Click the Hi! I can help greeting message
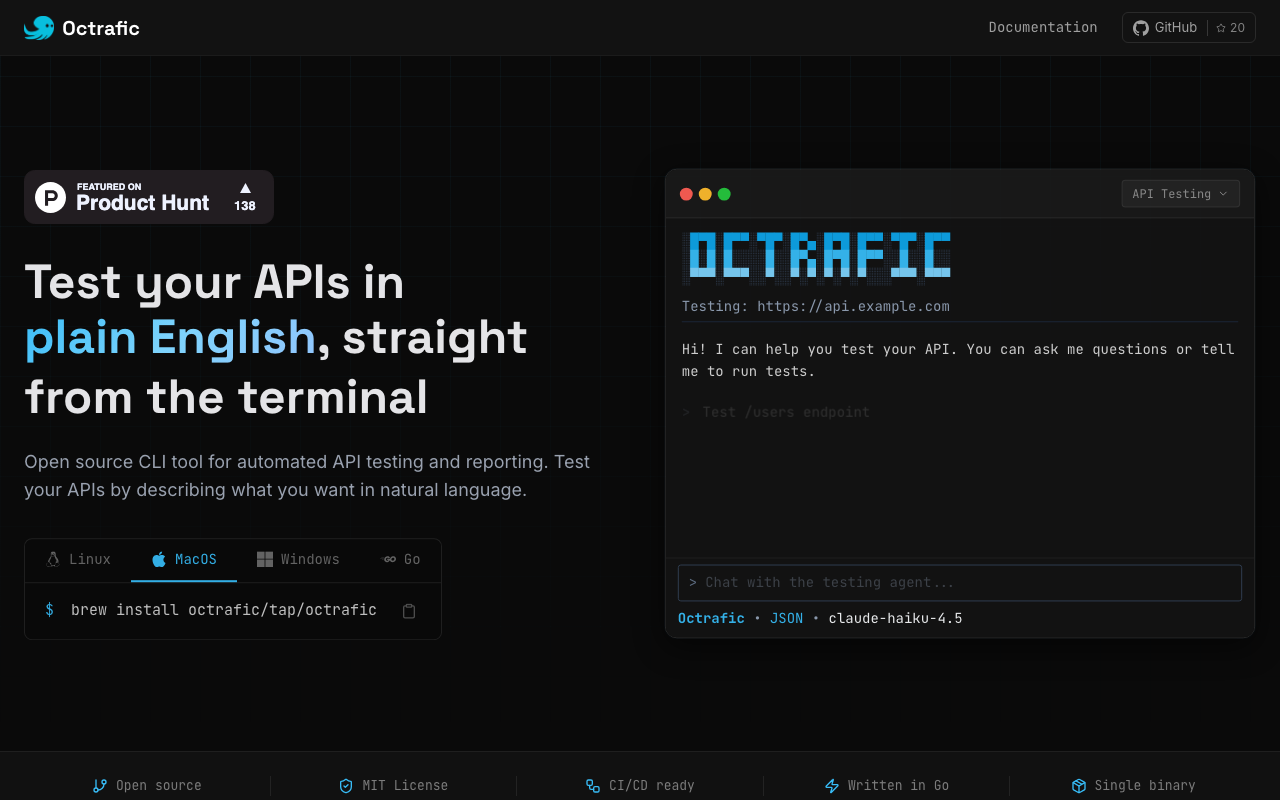The height and width of the screenshot is (800, 1280). click(958, 360)
